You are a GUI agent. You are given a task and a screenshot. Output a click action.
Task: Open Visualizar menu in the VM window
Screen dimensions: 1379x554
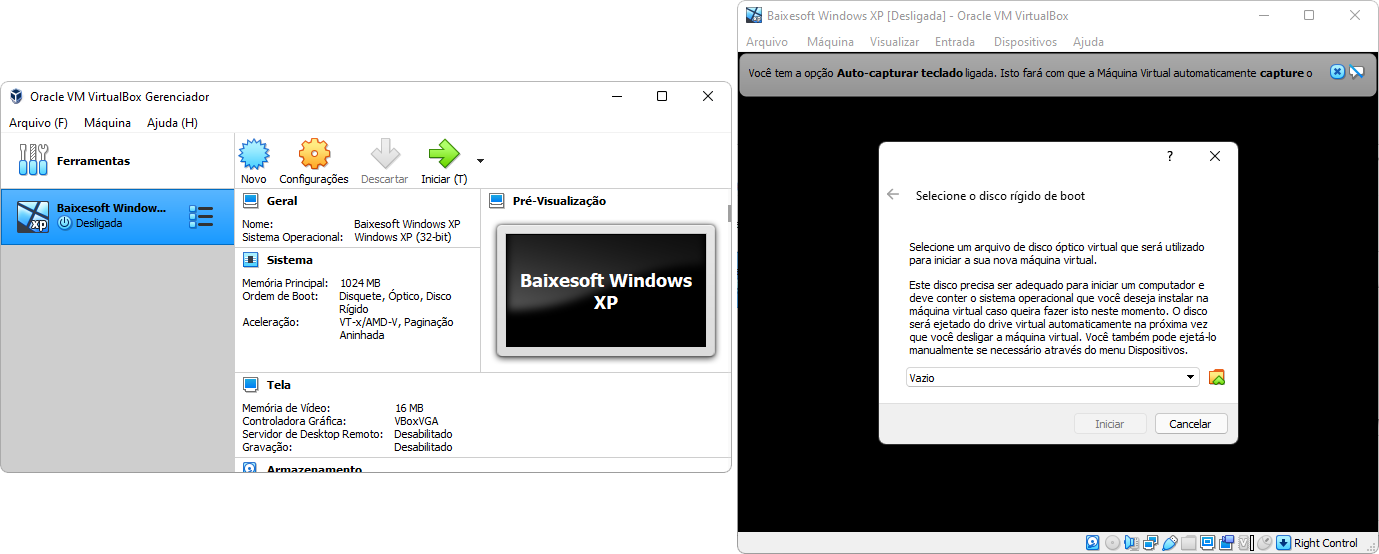coord(894,42)
